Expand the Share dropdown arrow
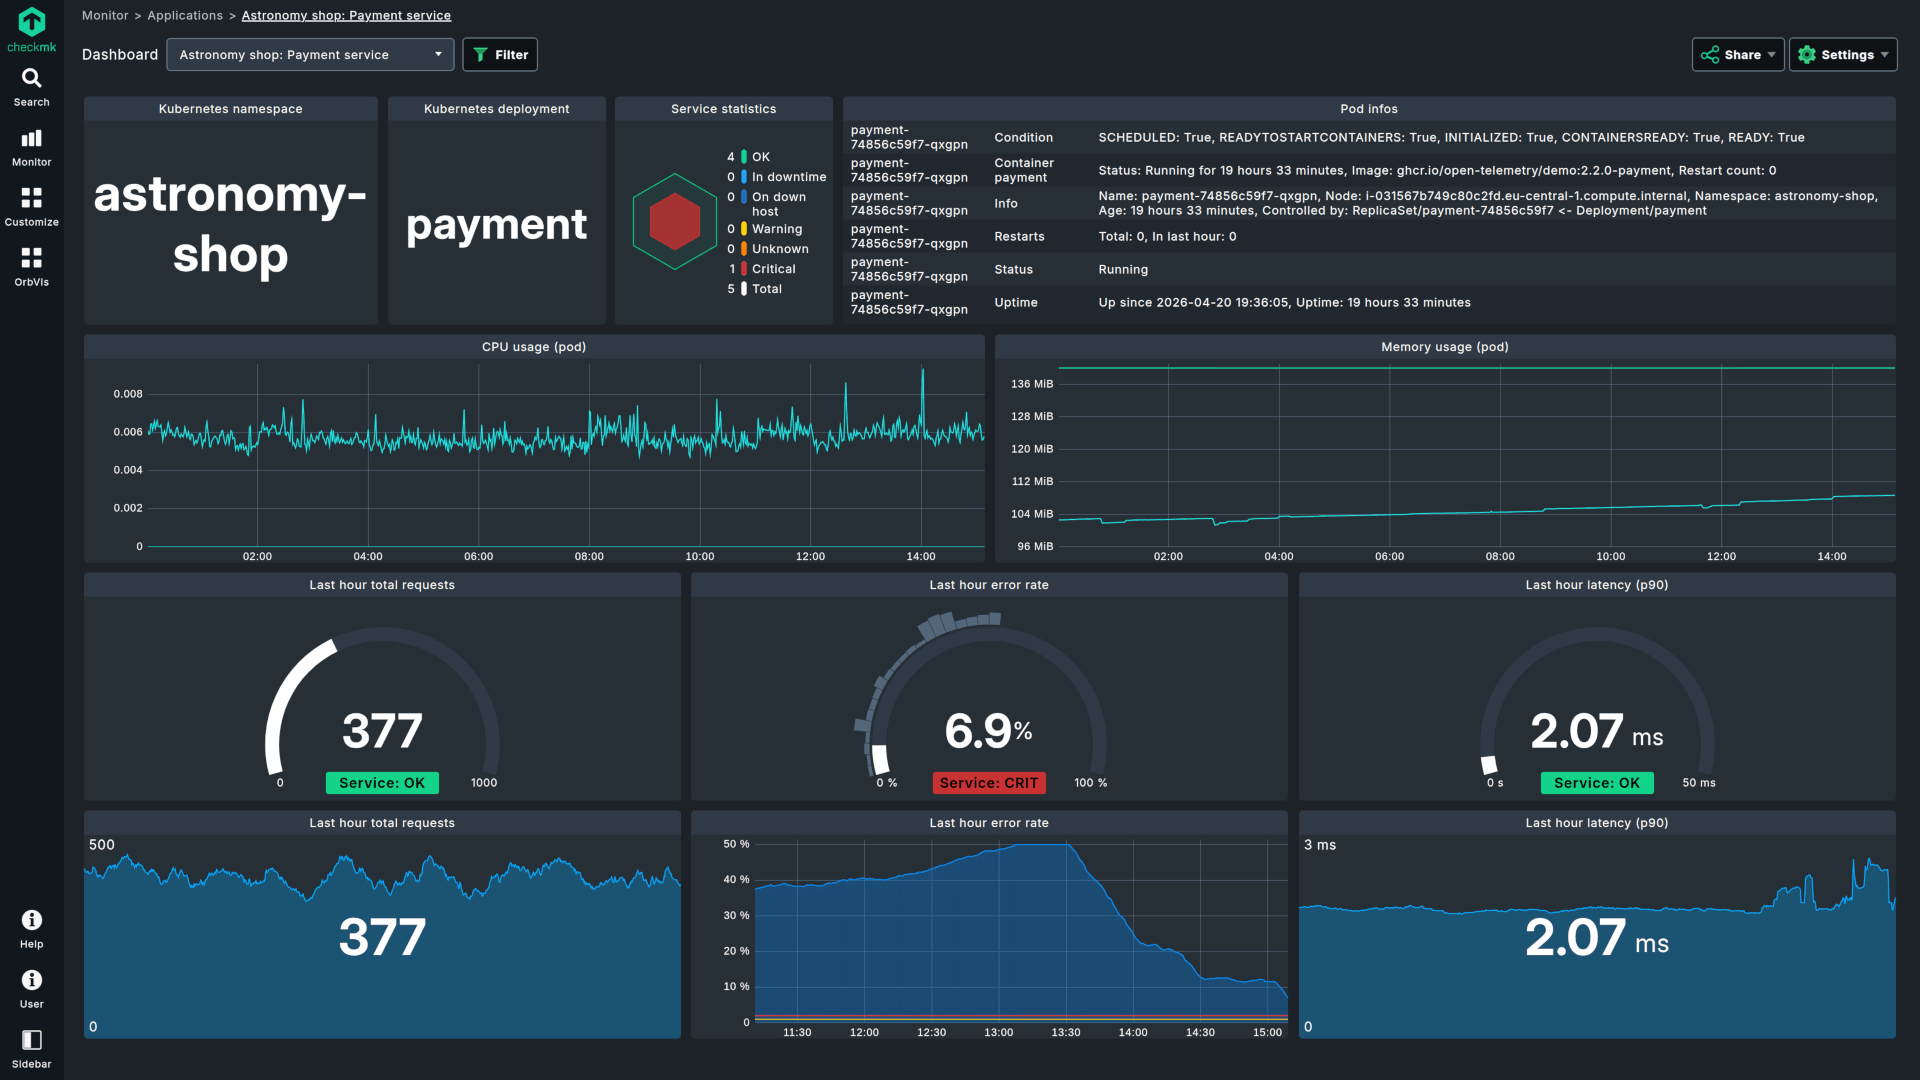 tap(1772, 55)
